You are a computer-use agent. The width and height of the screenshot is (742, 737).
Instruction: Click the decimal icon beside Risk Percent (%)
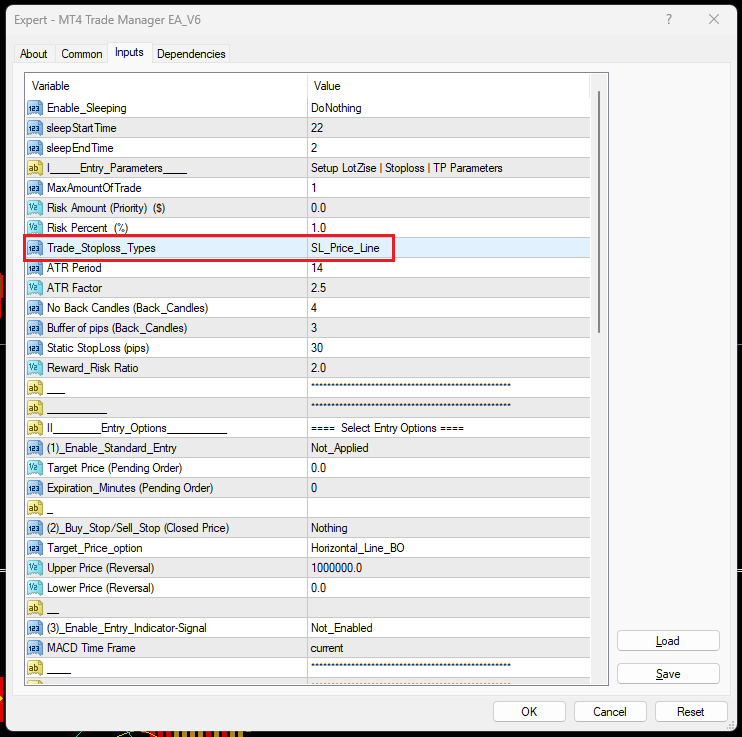(34, 228)
